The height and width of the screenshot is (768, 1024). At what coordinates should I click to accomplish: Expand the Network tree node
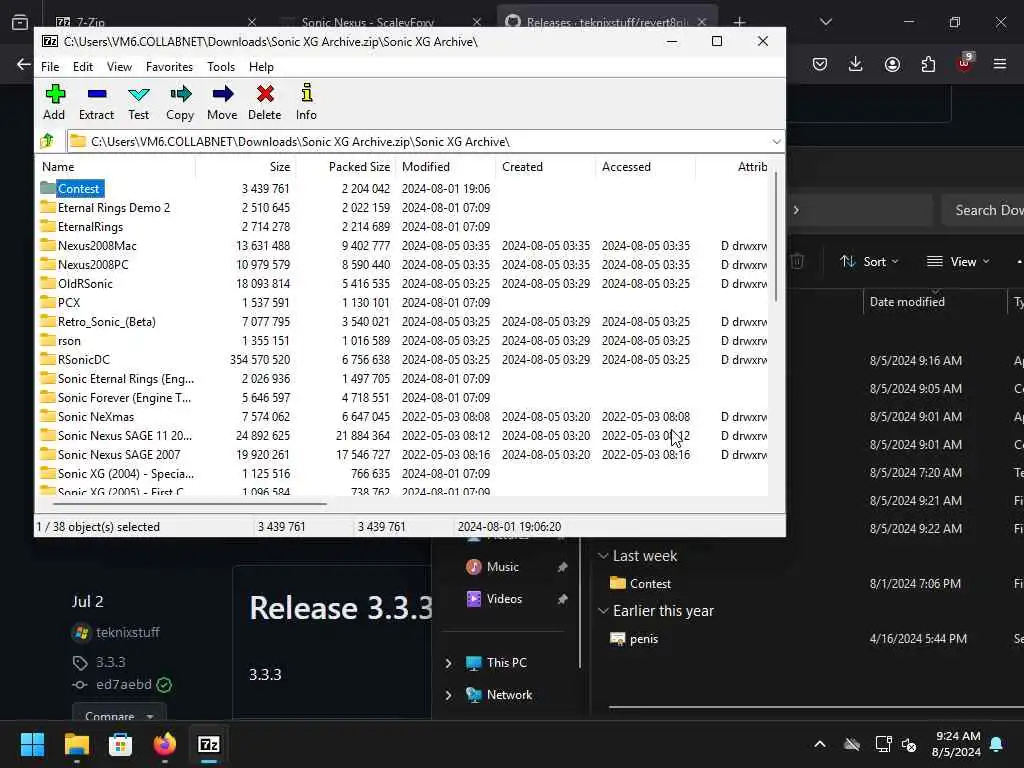(449, 695)
